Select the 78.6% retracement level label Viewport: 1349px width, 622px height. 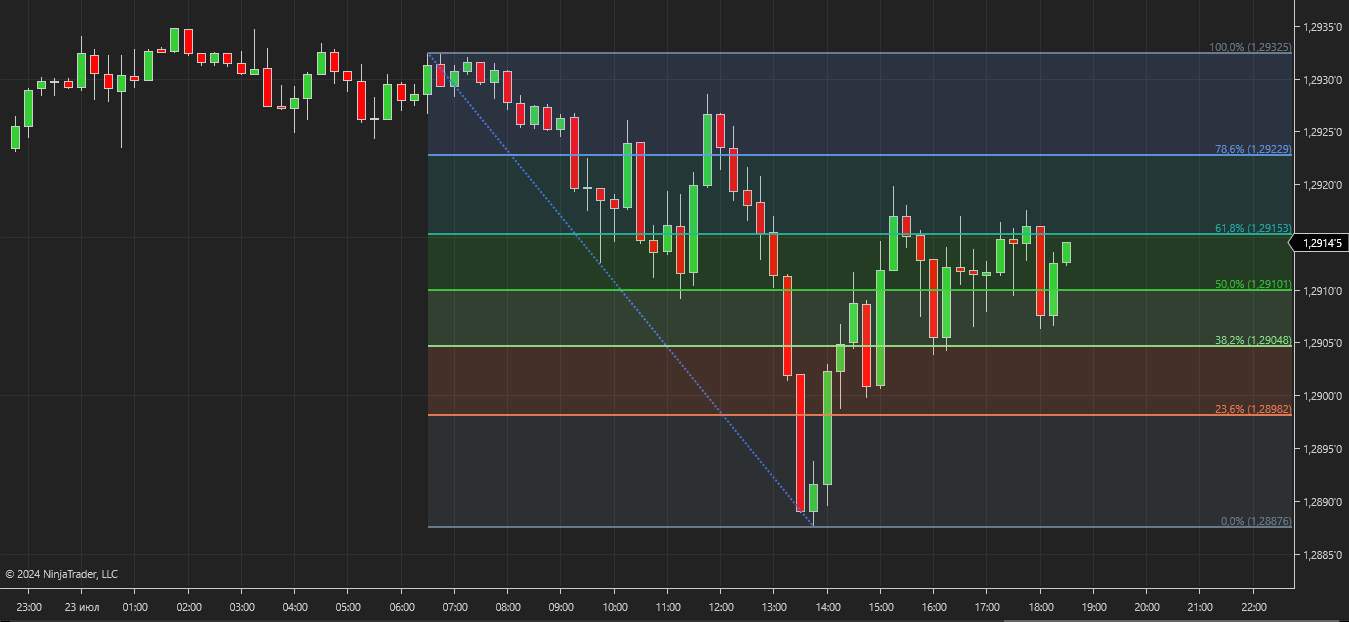point(1252,149)
